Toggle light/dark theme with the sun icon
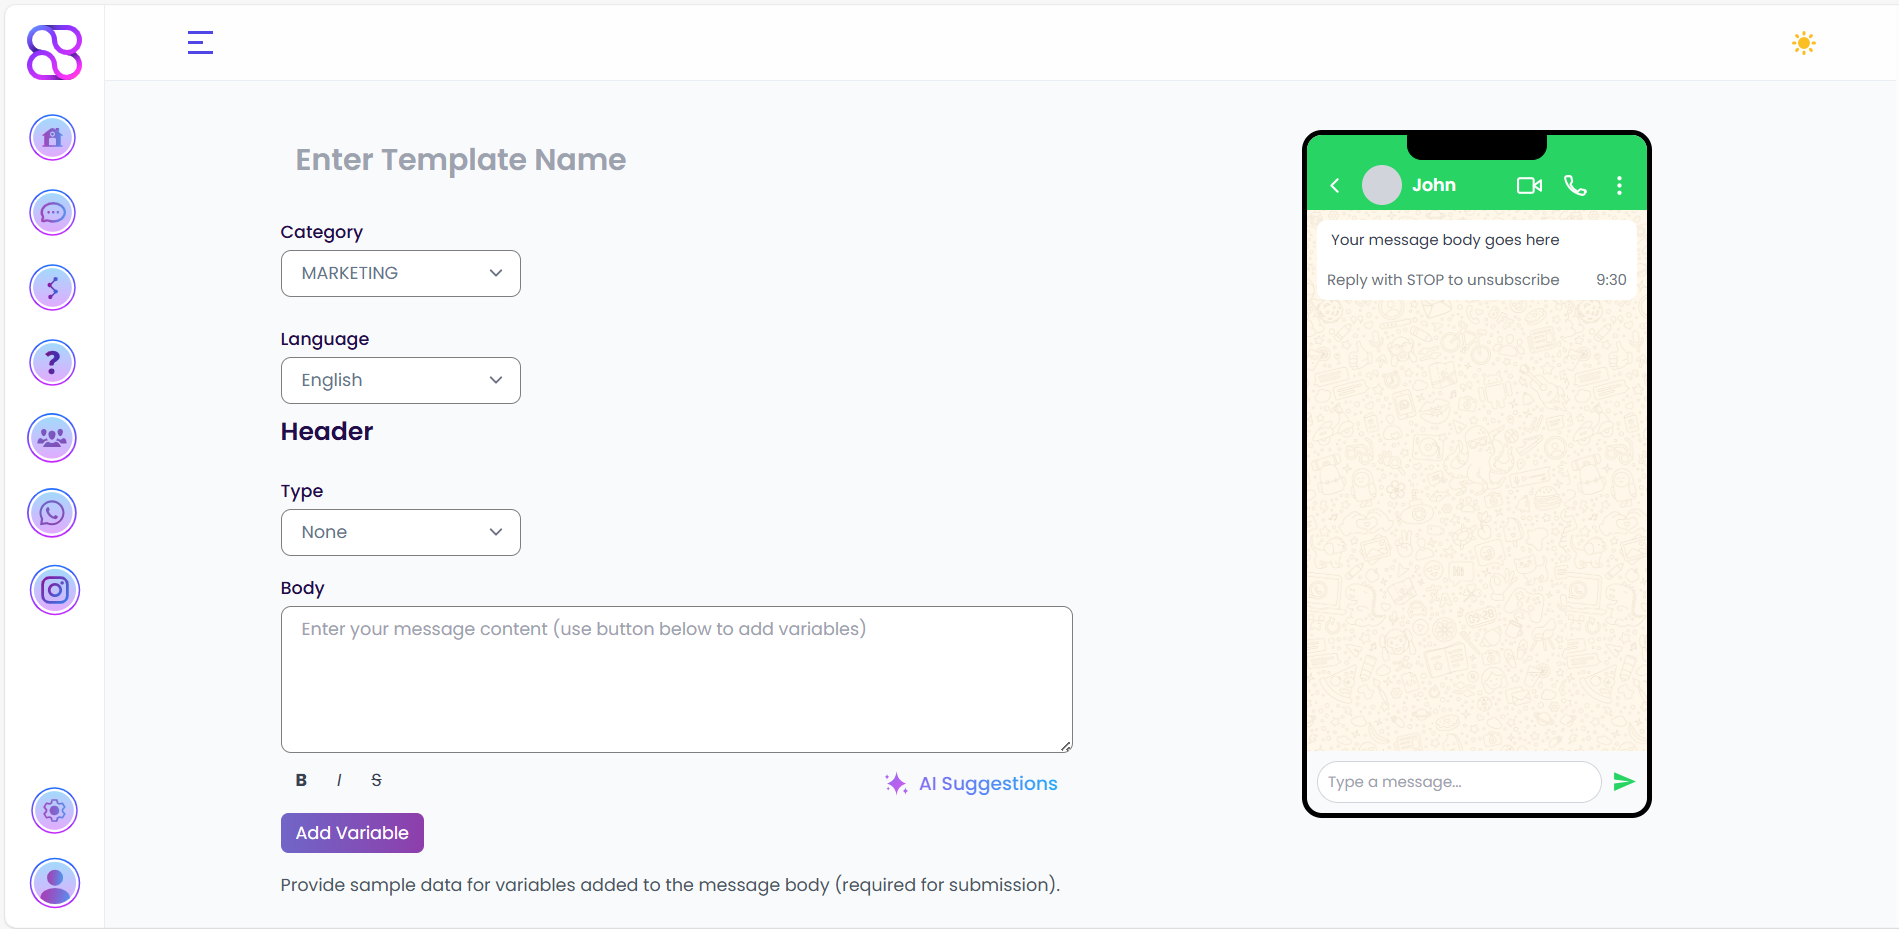This screenshot has height=929, width=1899. pos(1803,43)
